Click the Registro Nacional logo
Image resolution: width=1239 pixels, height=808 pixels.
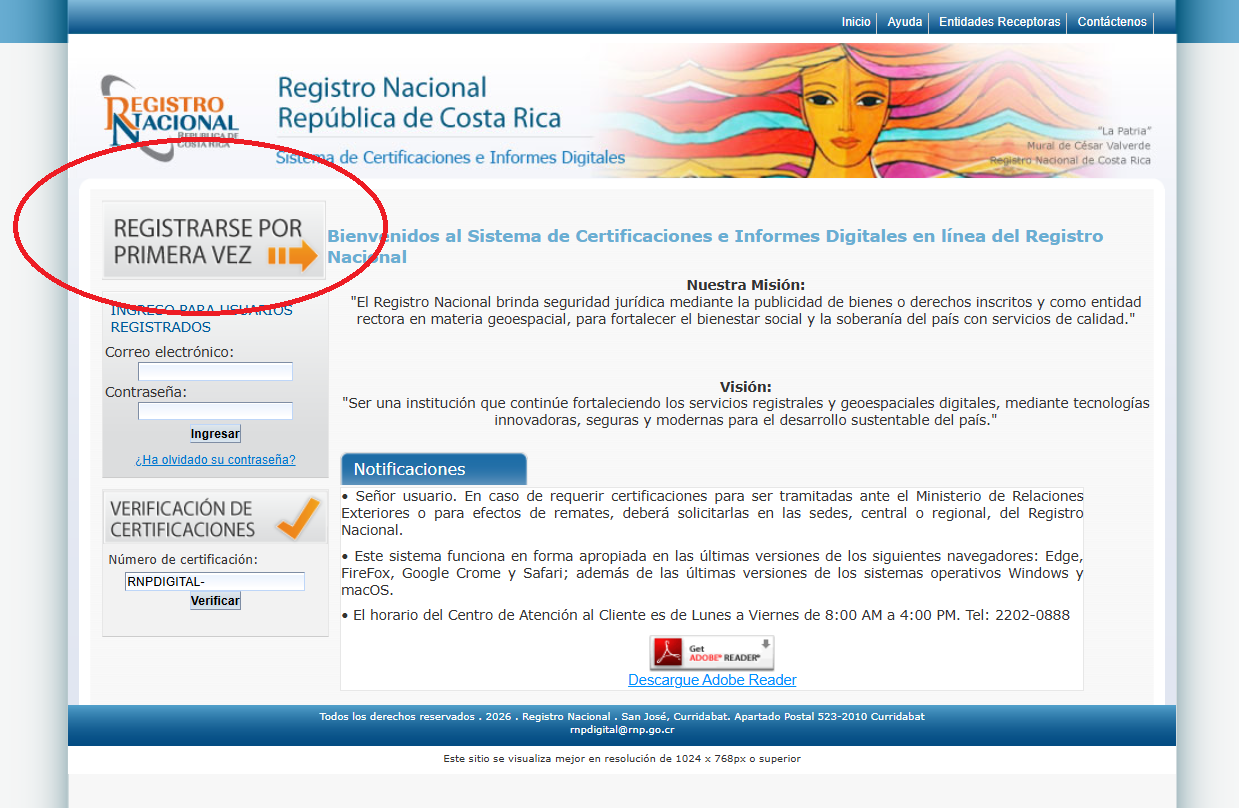click(x=170, y=117)
